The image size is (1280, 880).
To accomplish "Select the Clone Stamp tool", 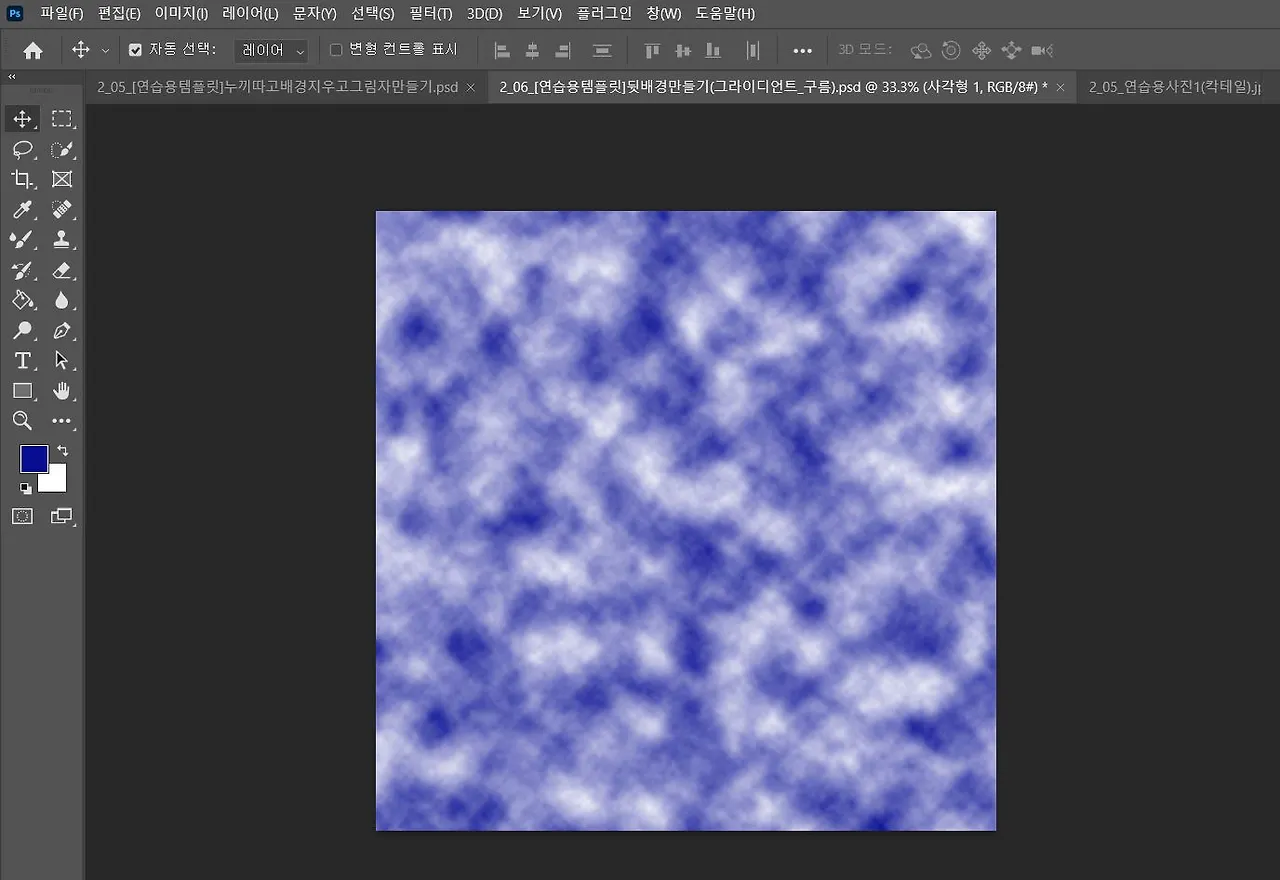I will [x=62, y=239].
